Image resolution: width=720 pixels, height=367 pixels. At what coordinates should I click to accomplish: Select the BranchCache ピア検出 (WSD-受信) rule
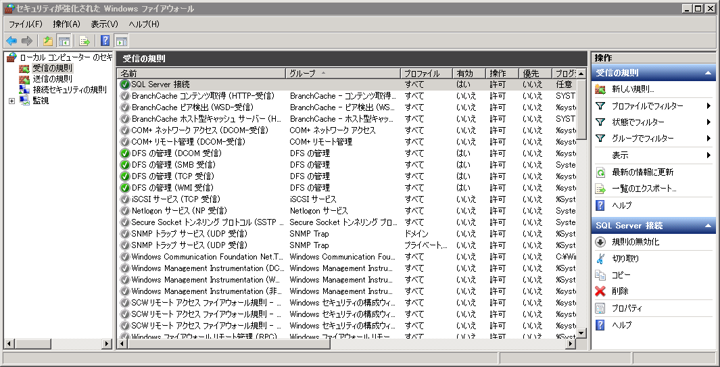point(347,107)
